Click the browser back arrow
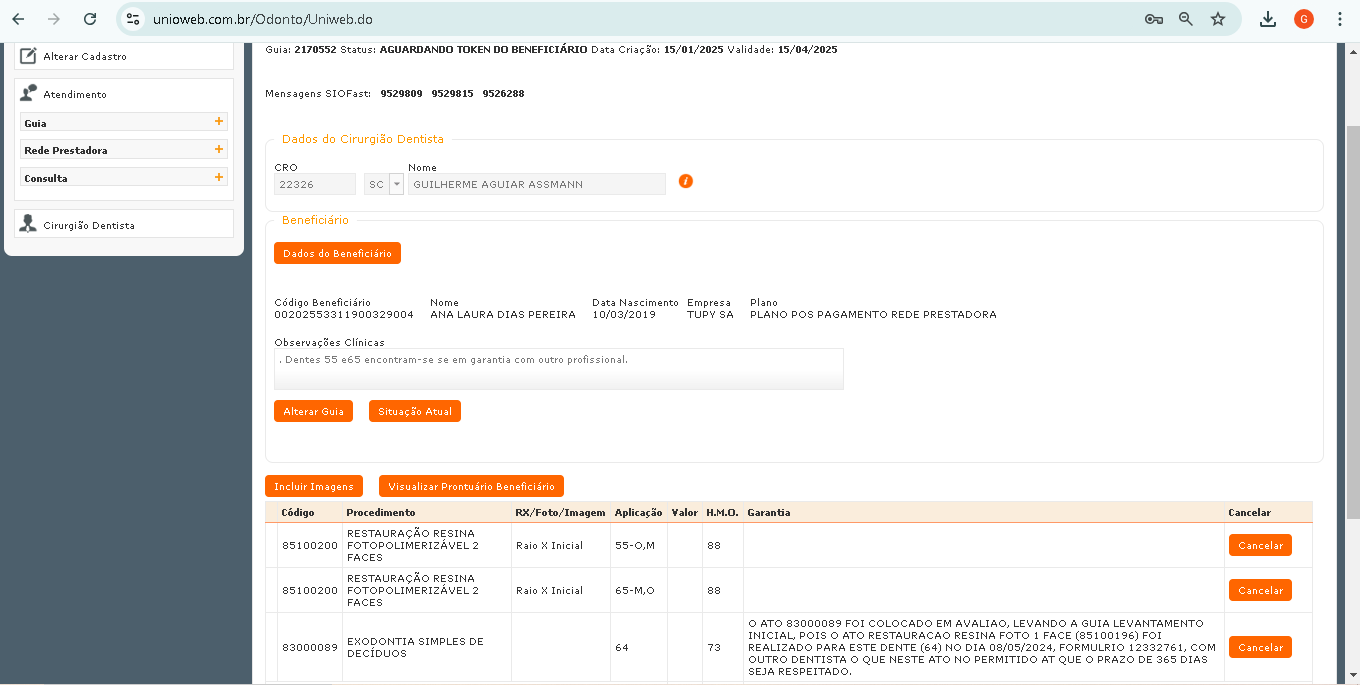The height and width of the screenshot is (685, 1360). pyautogui.click(x=19, y=19)
